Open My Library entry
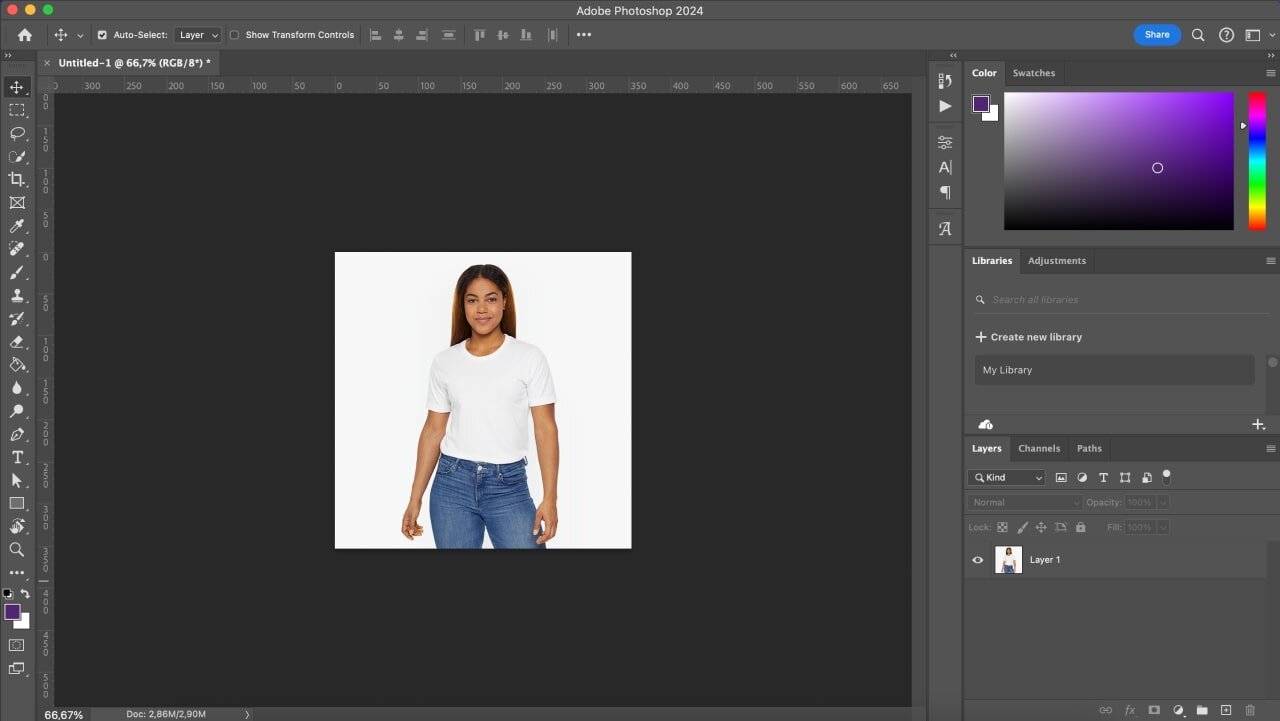Image resolution: width=1280 pixels, height=721 pixels. pos(1115,370)
